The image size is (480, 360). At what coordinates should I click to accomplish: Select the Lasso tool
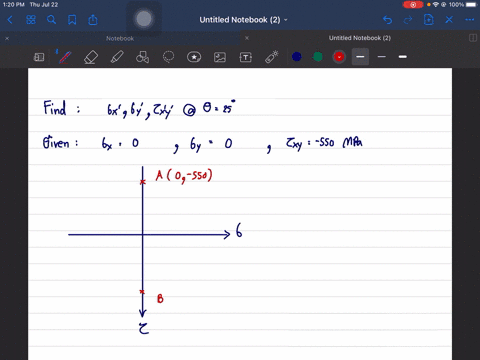pos(168,57)
